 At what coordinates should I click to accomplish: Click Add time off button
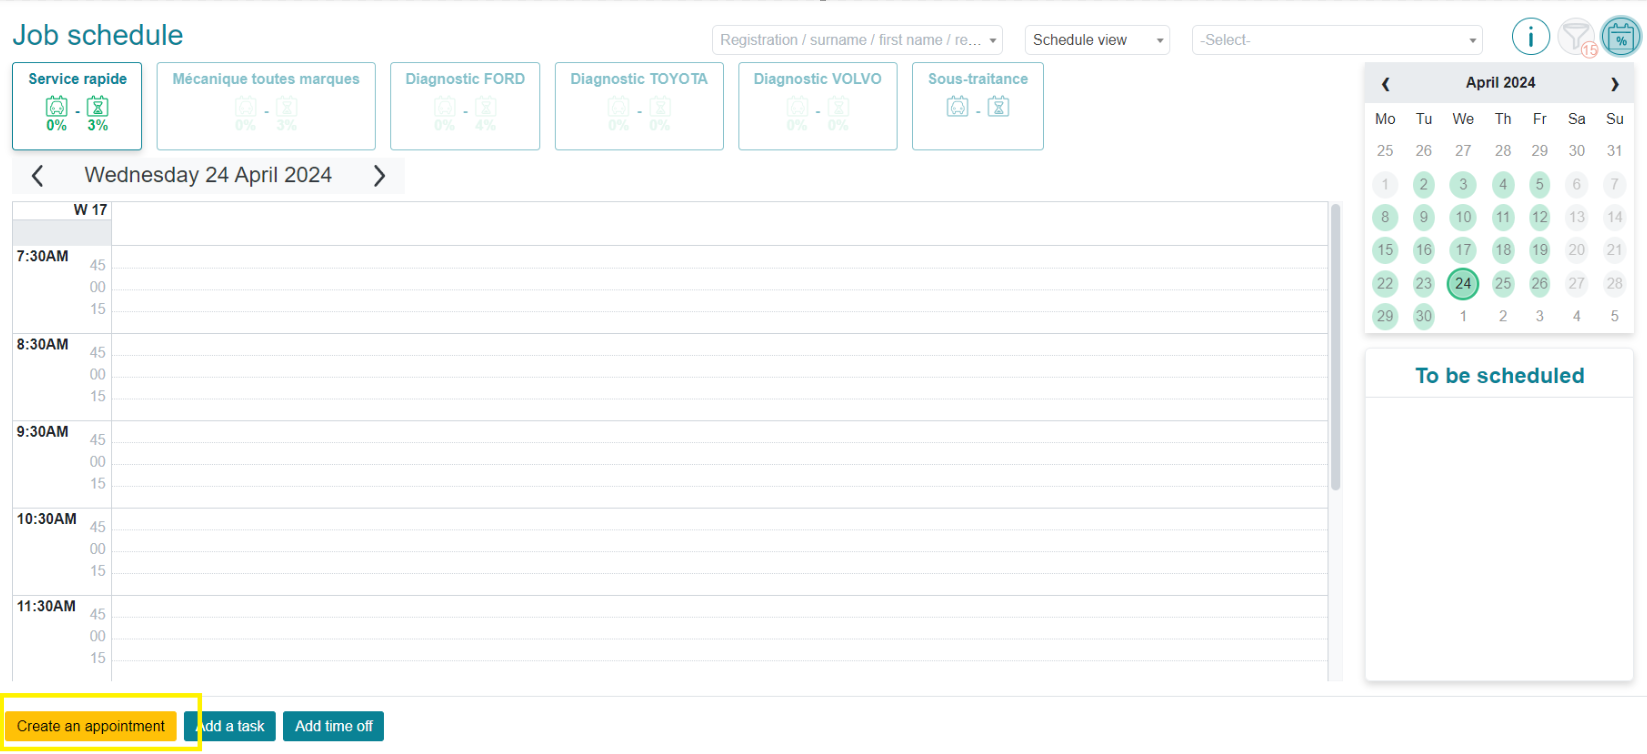point(333,726)
